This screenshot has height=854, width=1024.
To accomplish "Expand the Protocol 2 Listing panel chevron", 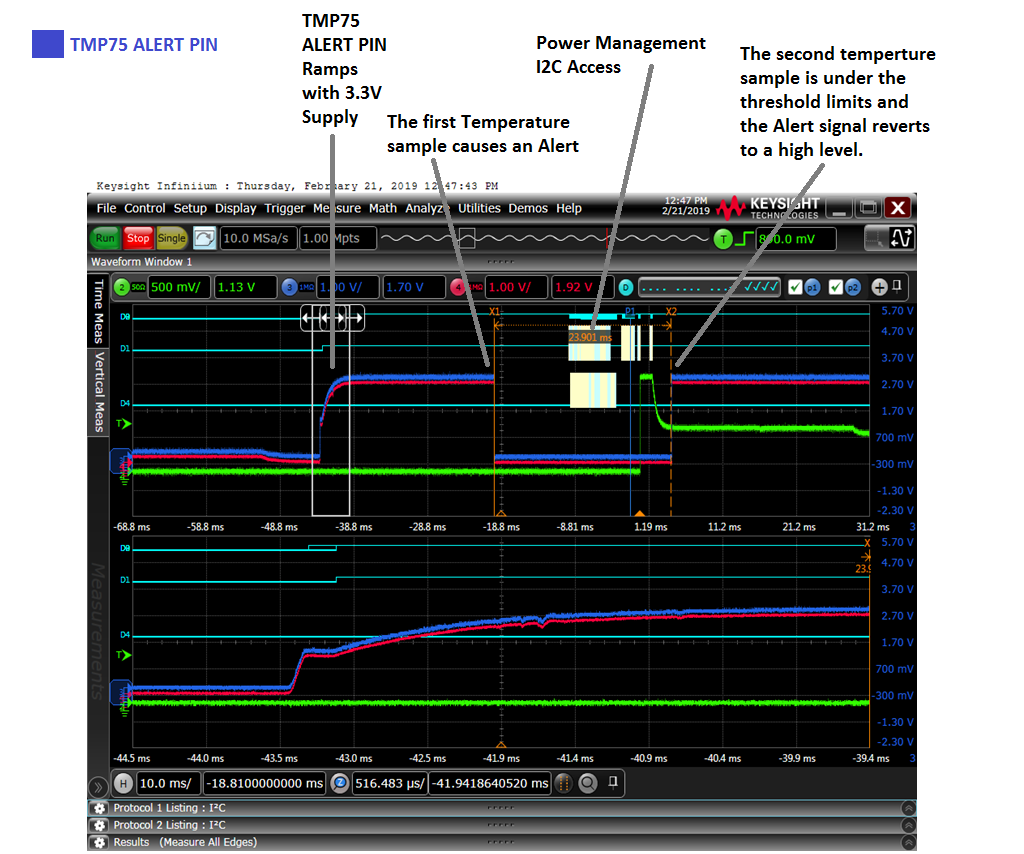I will [908, 825].
